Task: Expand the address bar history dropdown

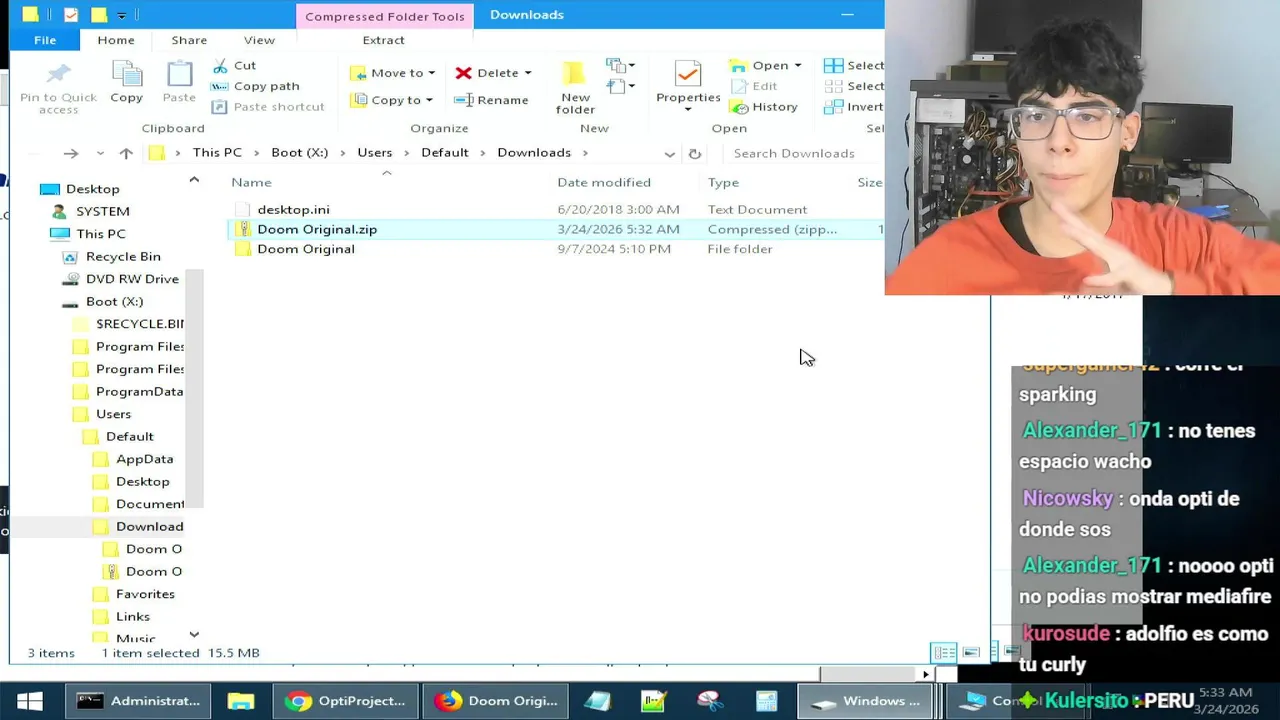Action: (669, 153)
